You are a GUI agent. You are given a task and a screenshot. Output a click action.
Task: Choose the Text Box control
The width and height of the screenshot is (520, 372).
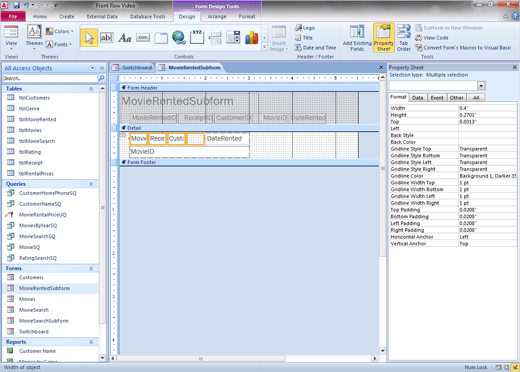pyautogui.click(x=106, y=38)
